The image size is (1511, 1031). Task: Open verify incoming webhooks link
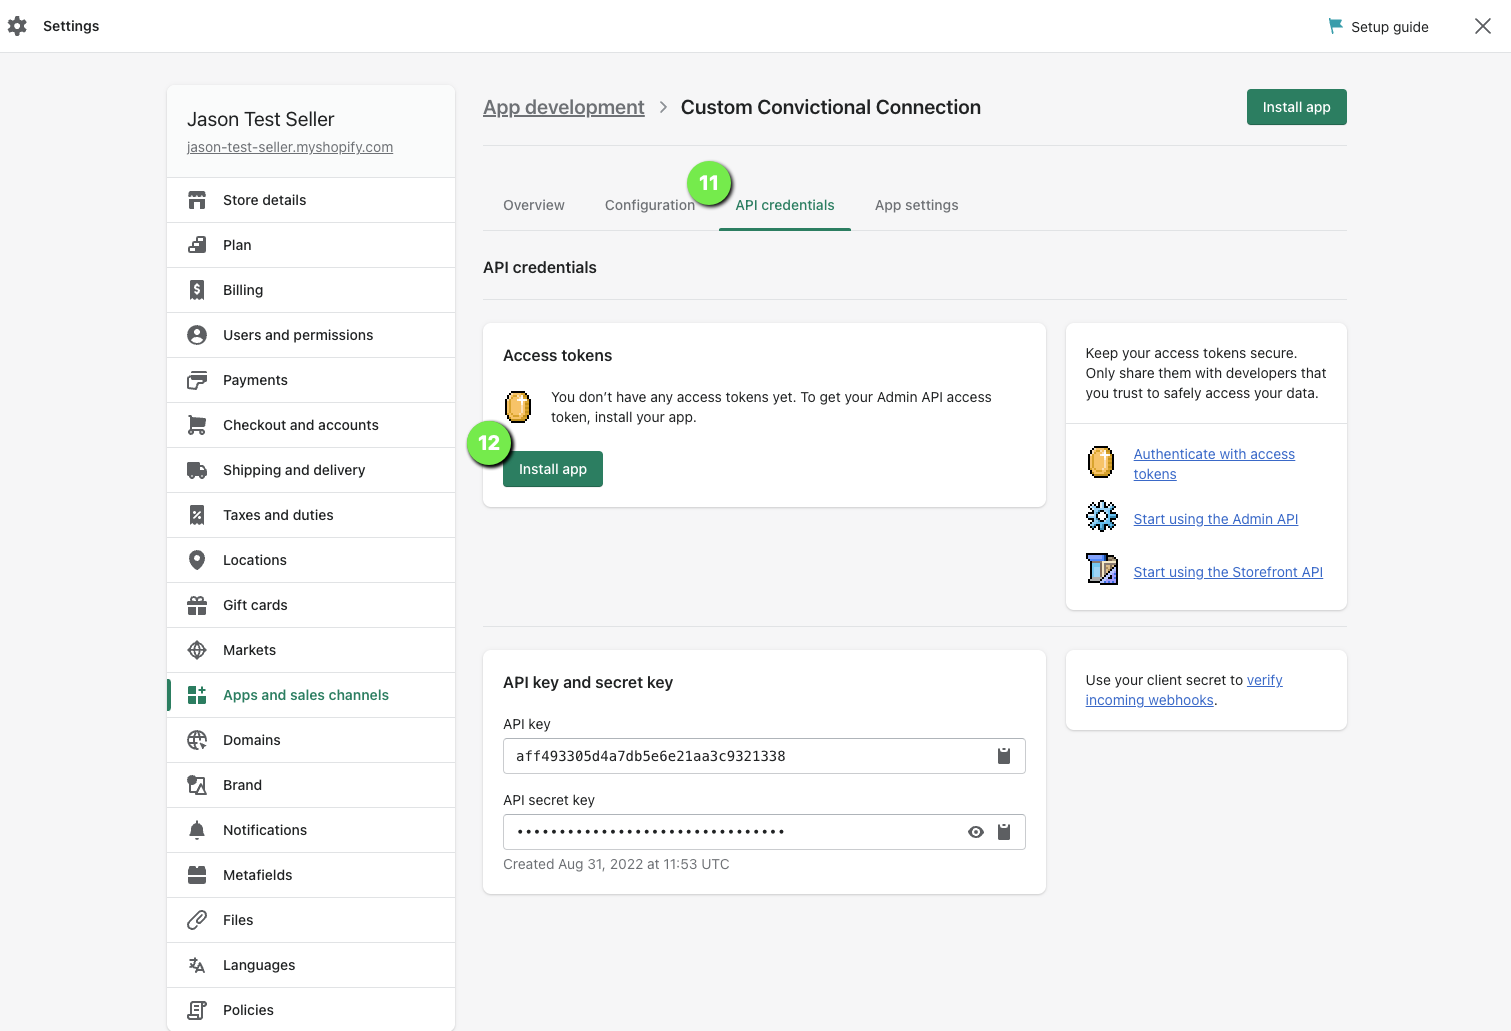click(1184, 690)
